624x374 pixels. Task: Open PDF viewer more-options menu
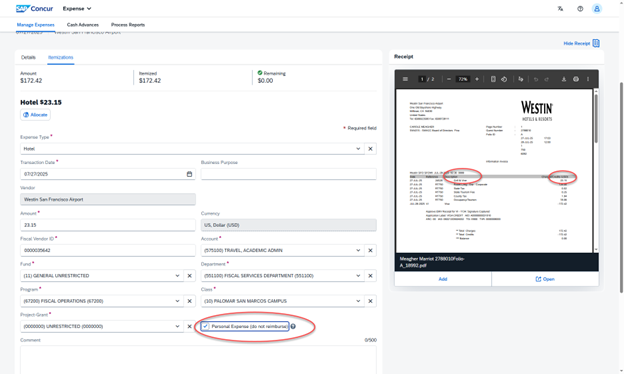(x=588, y=79)
